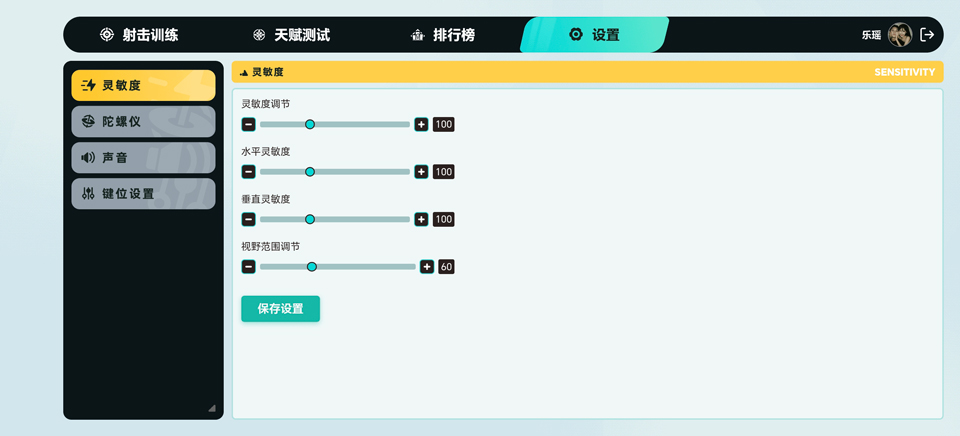Go to the 排行榜 leaderboard tab
The width and height of the screenshot is (960, 436).
tap(443, 35)
